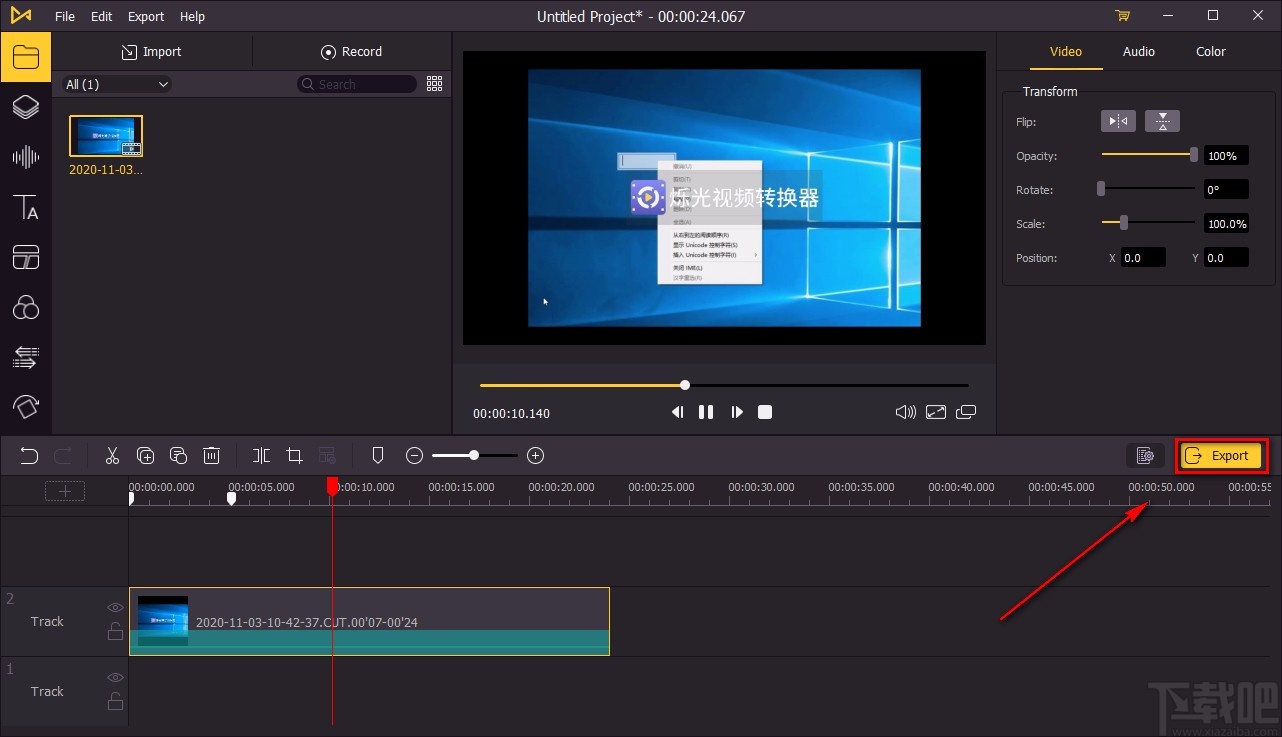Open the Audio waveform panel in sidebar
Viewport: 1282px width, 737px height.
[25, 157]
